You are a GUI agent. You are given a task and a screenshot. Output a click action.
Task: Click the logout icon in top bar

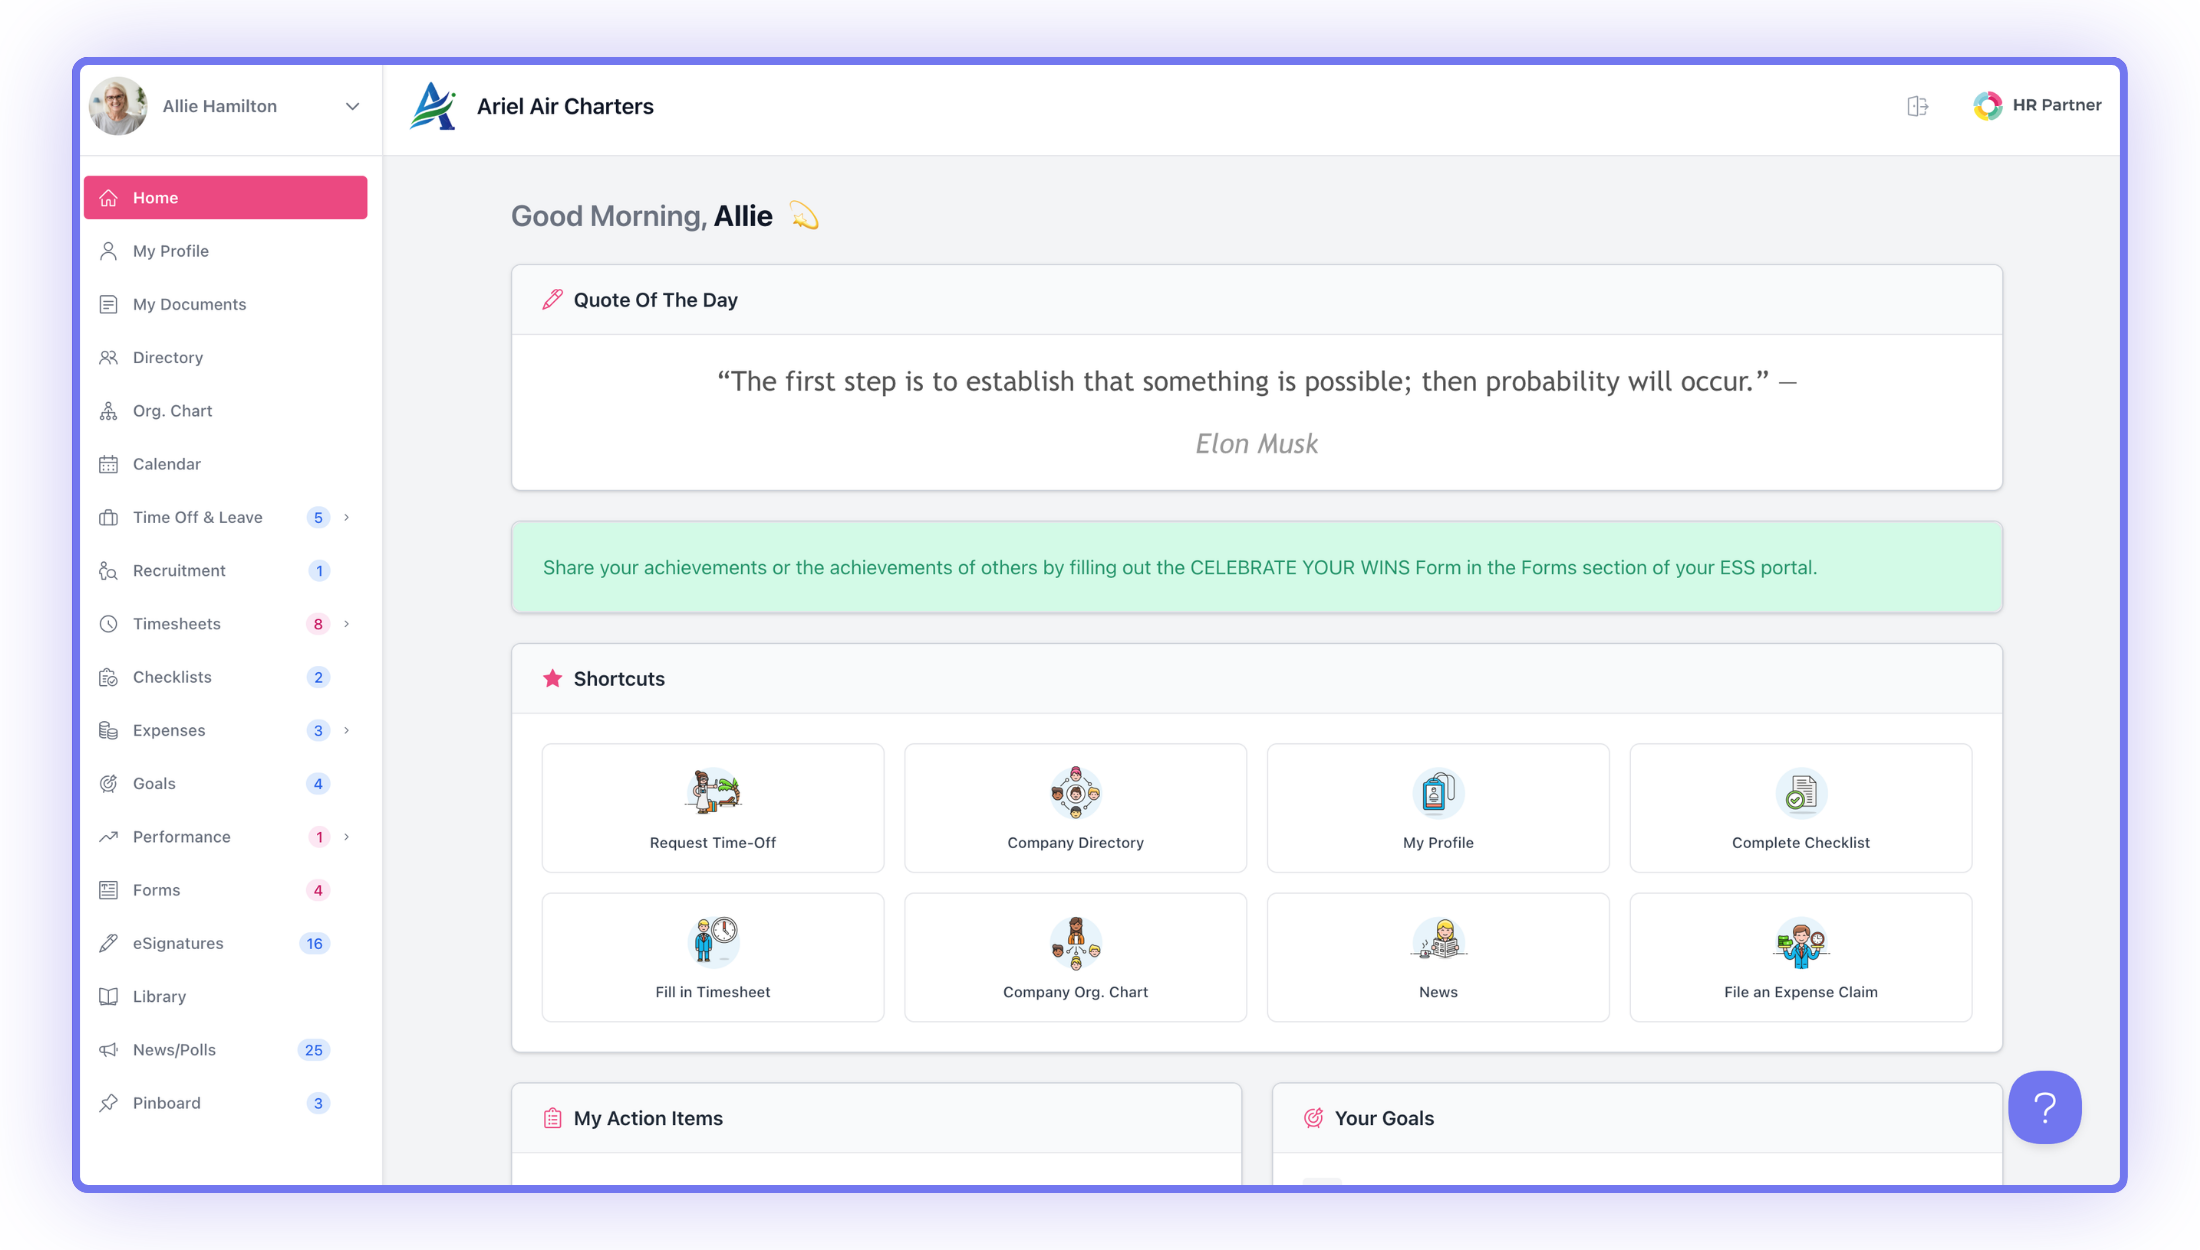(1917, 106)
